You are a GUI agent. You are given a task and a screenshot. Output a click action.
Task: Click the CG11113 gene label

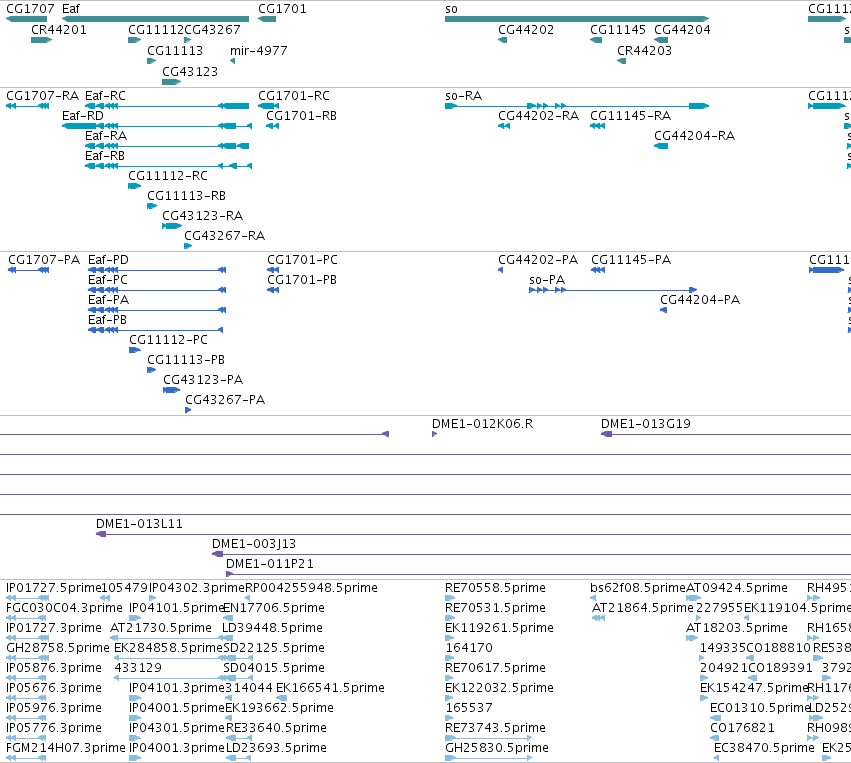click(175, 50)
